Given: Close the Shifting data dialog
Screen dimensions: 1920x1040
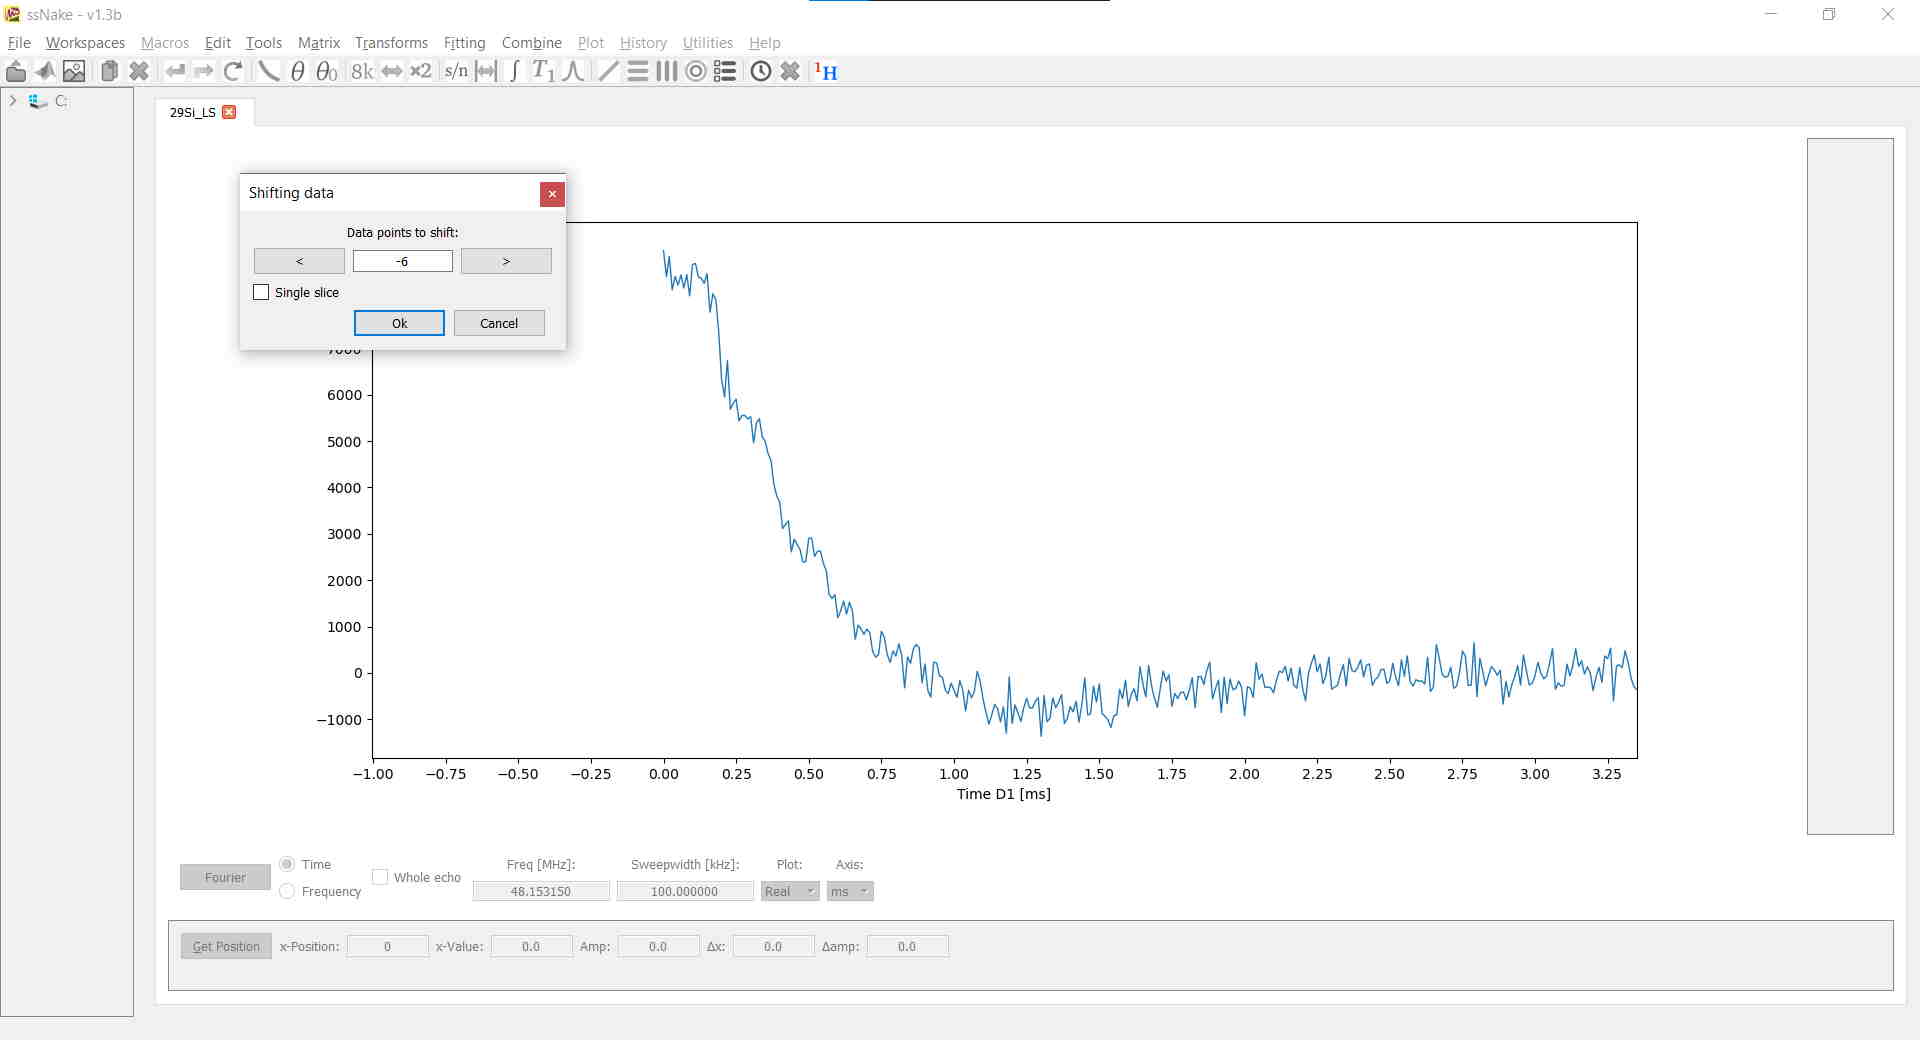Looking at the screenshot, I should coord(552,194).
